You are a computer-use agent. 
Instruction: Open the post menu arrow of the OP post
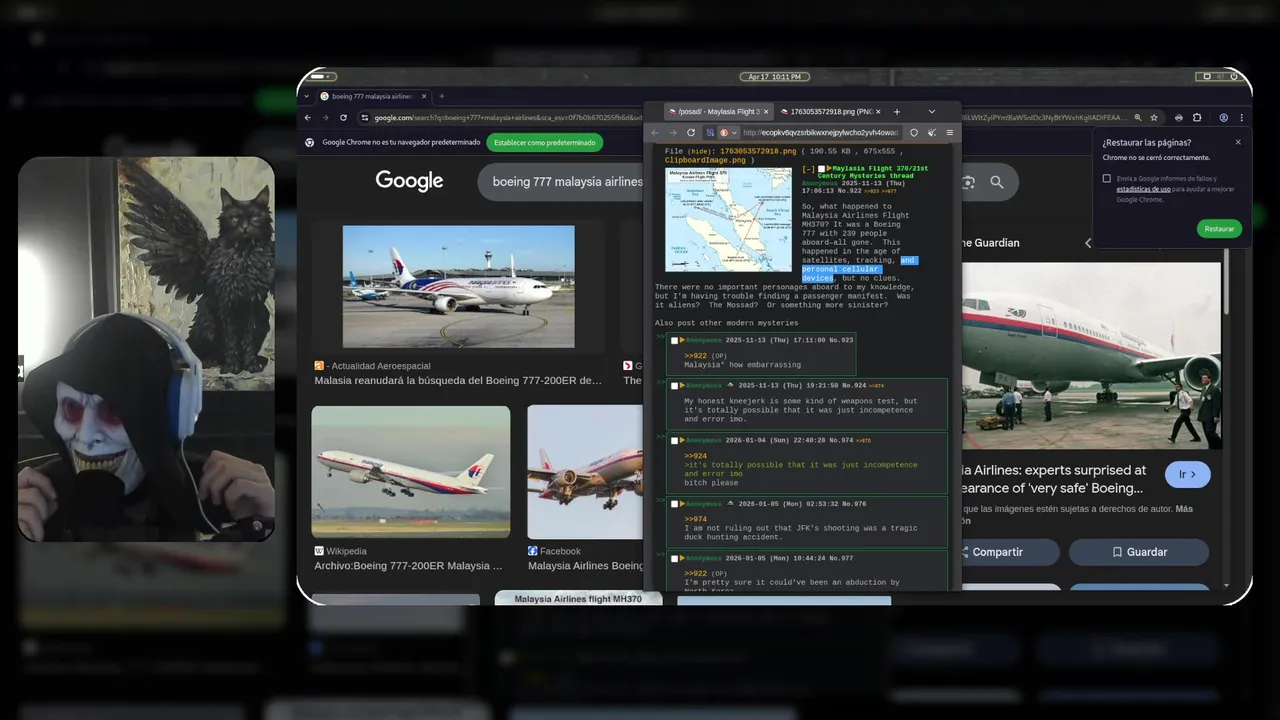829,169
